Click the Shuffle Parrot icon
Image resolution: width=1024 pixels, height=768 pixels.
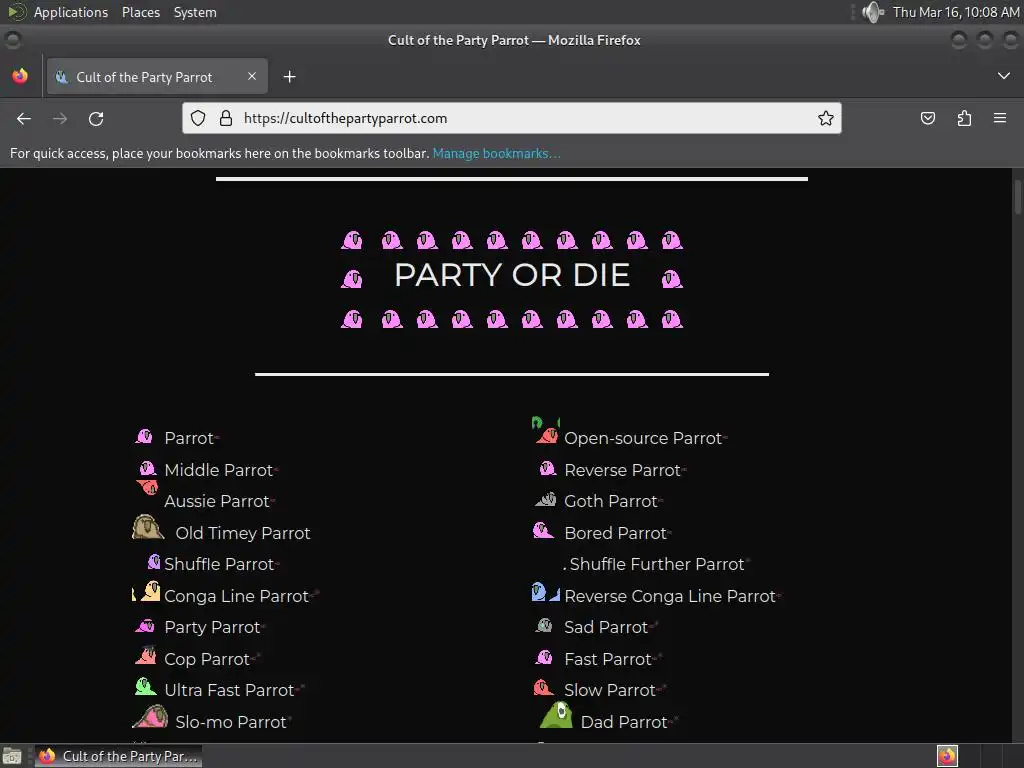(154, 562)
